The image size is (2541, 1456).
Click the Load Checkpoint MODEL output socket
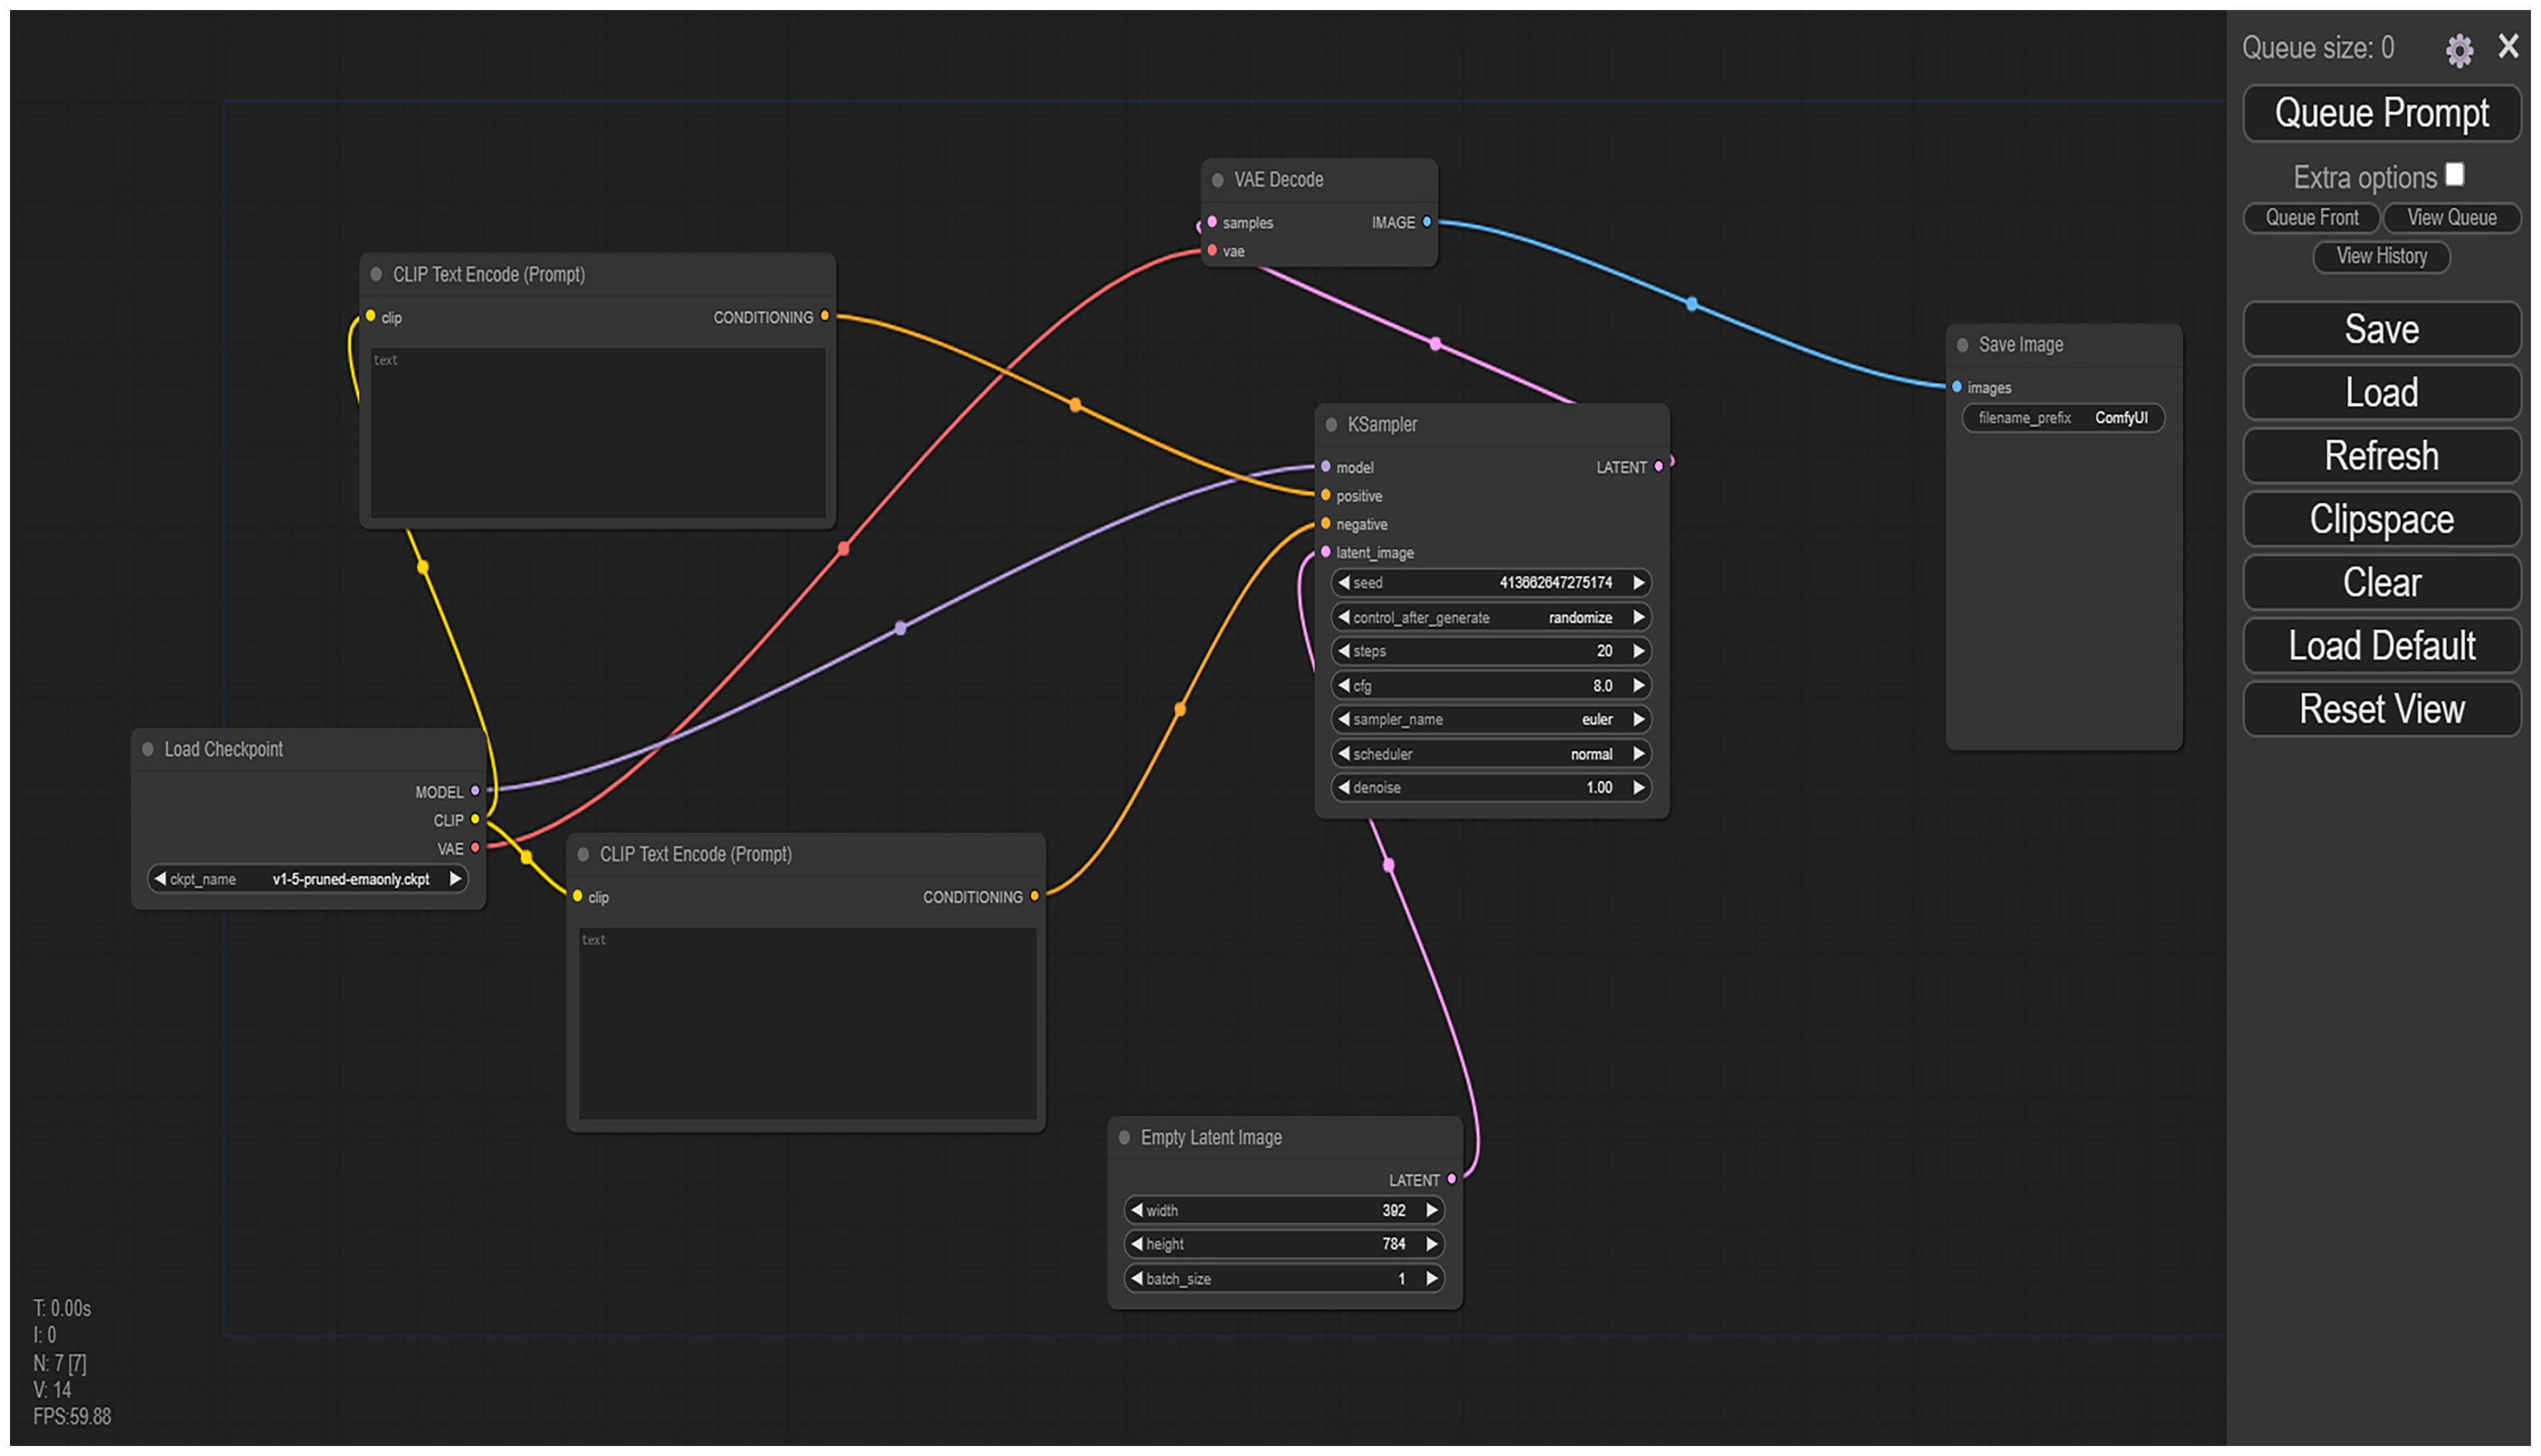click(475, 791)
